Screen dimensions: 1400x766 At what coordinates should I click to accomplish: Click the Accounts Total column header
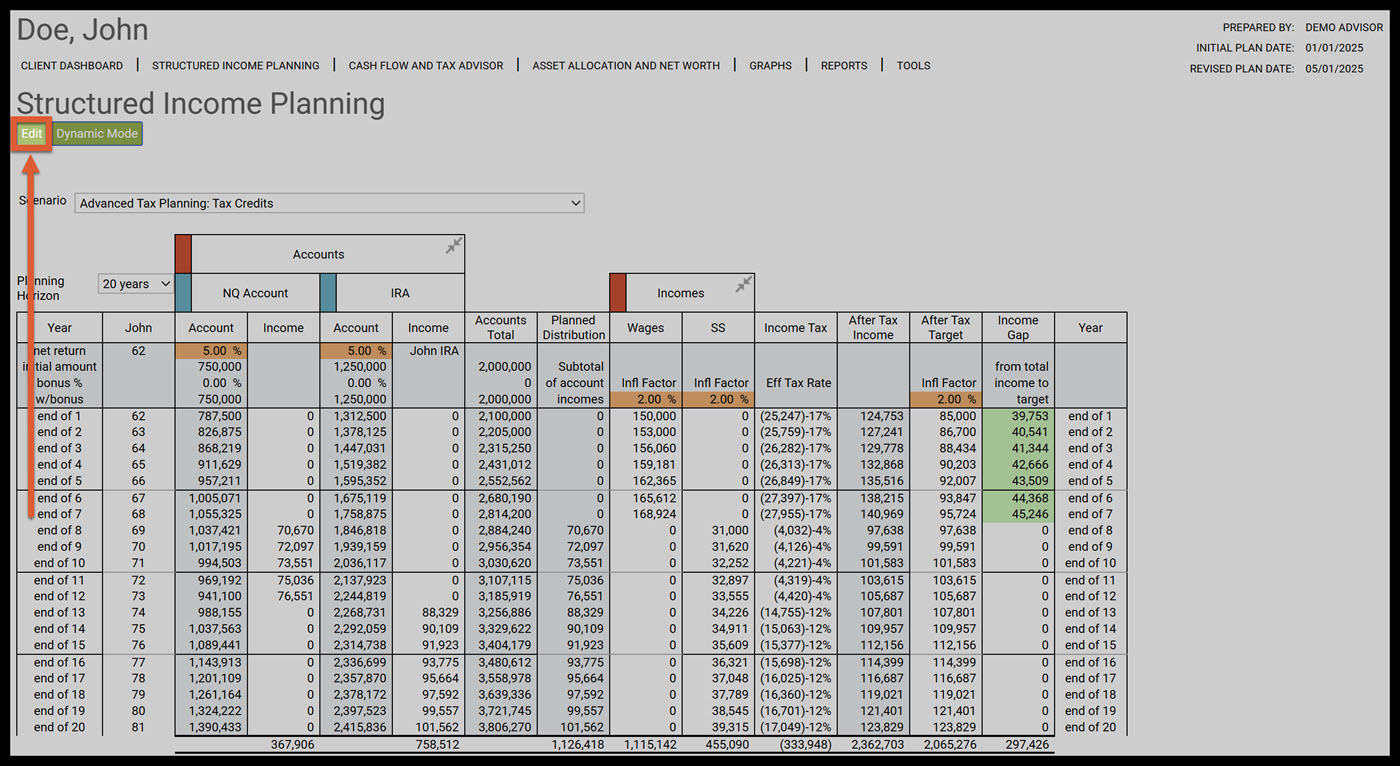pos(501,328)
